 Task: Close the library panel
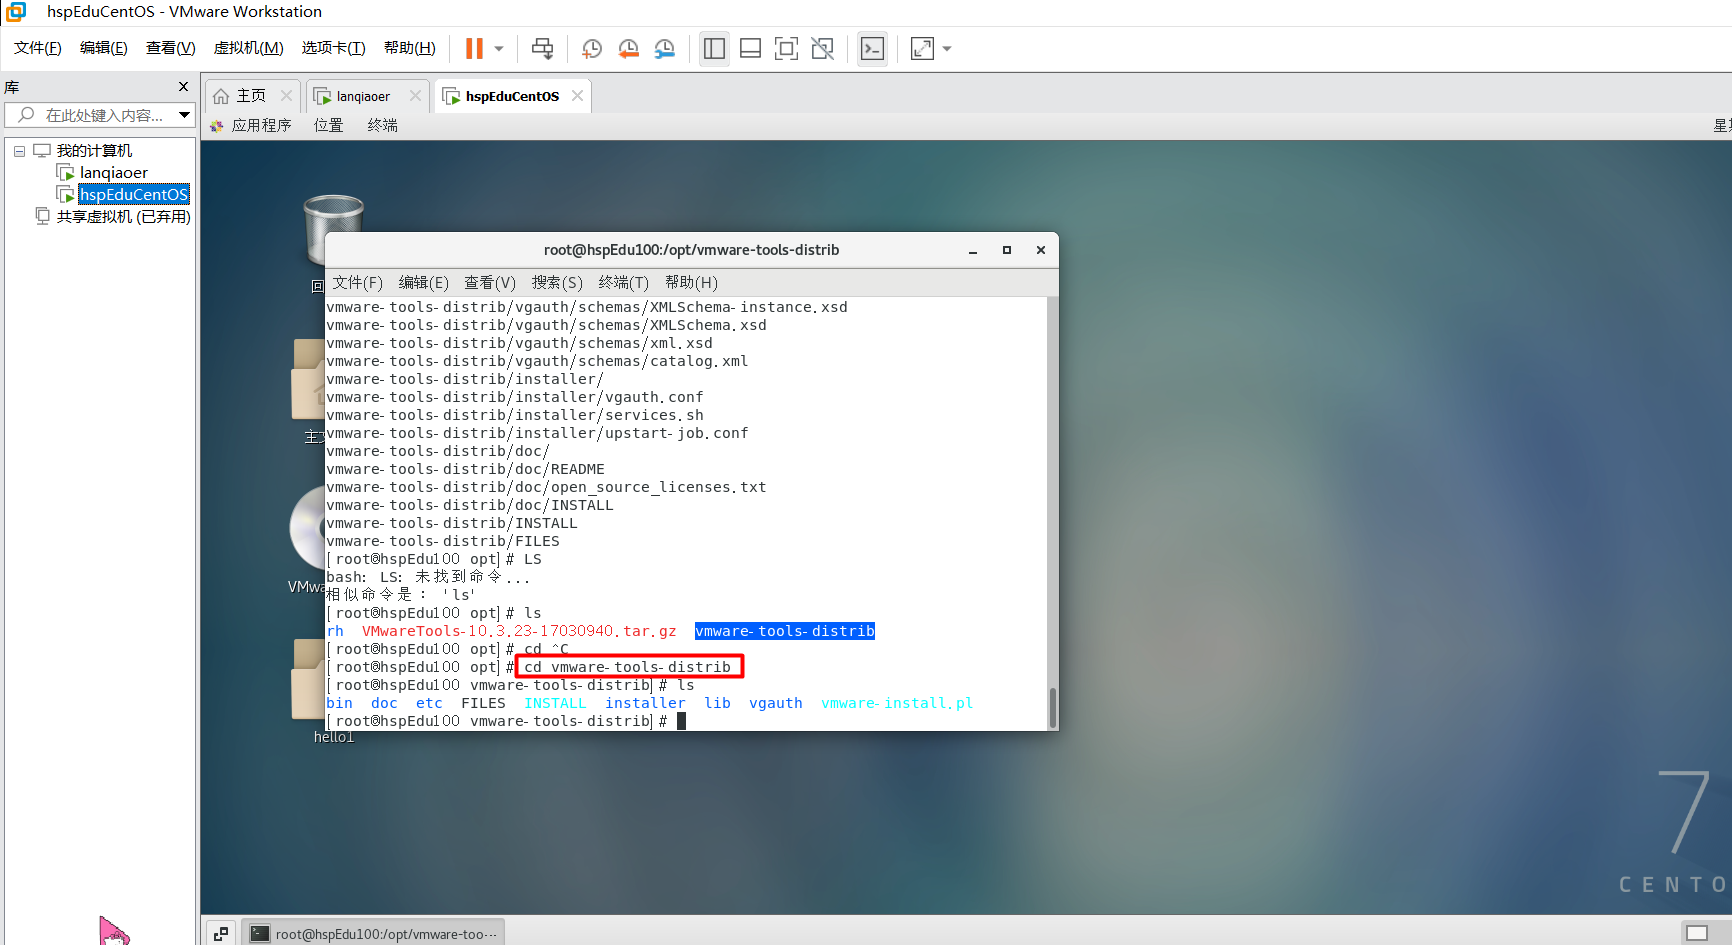tap(183, 87)
